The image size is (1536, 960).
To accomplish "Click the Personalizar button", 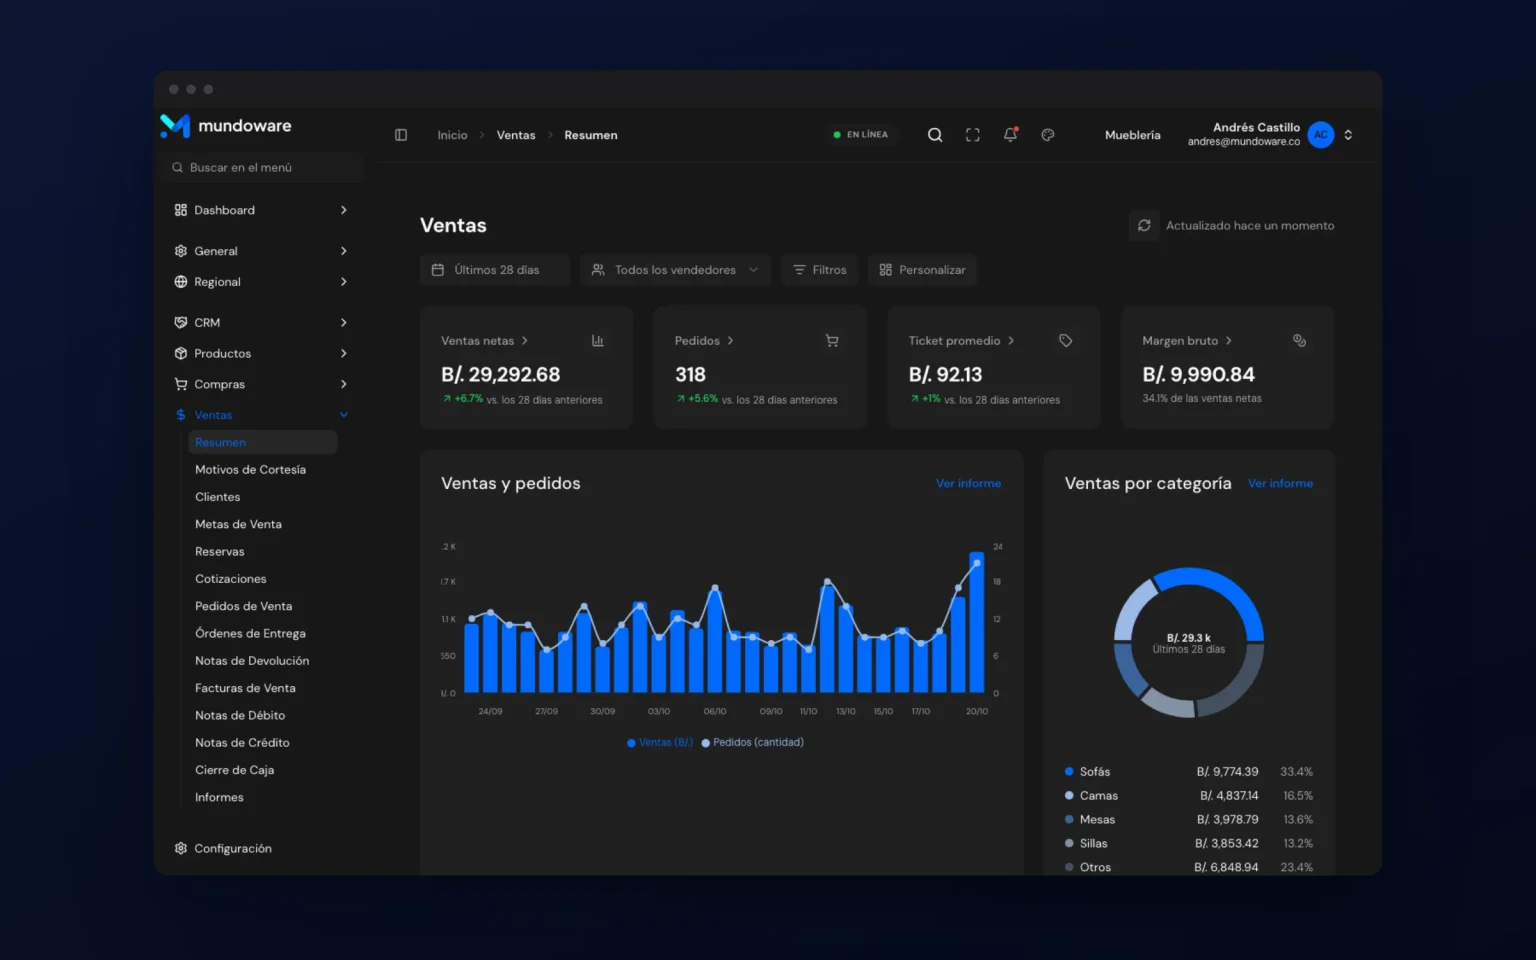I will tap(923, 270).
